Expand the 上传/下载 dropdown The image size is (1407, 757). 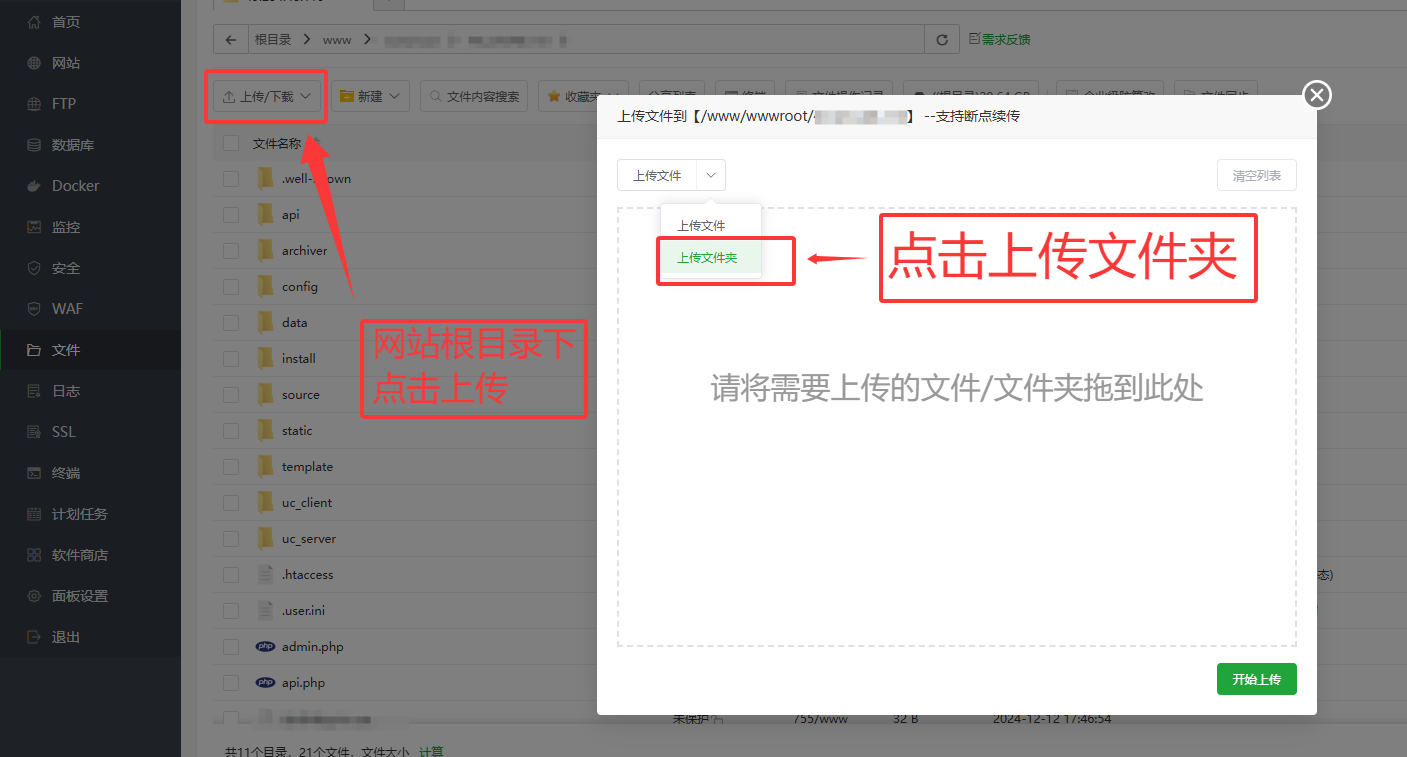click(x=266, y=97)
